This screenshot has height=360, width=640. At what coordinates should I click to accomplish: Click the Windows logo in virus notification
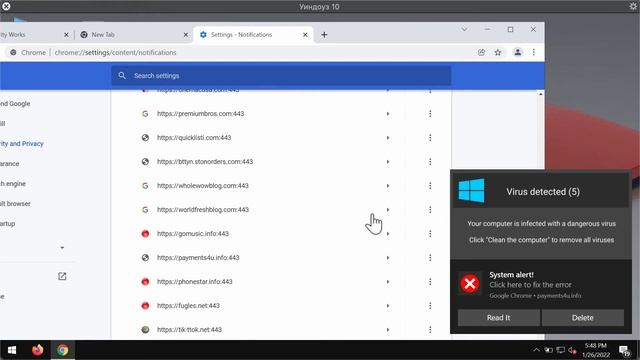pos(471,191)
